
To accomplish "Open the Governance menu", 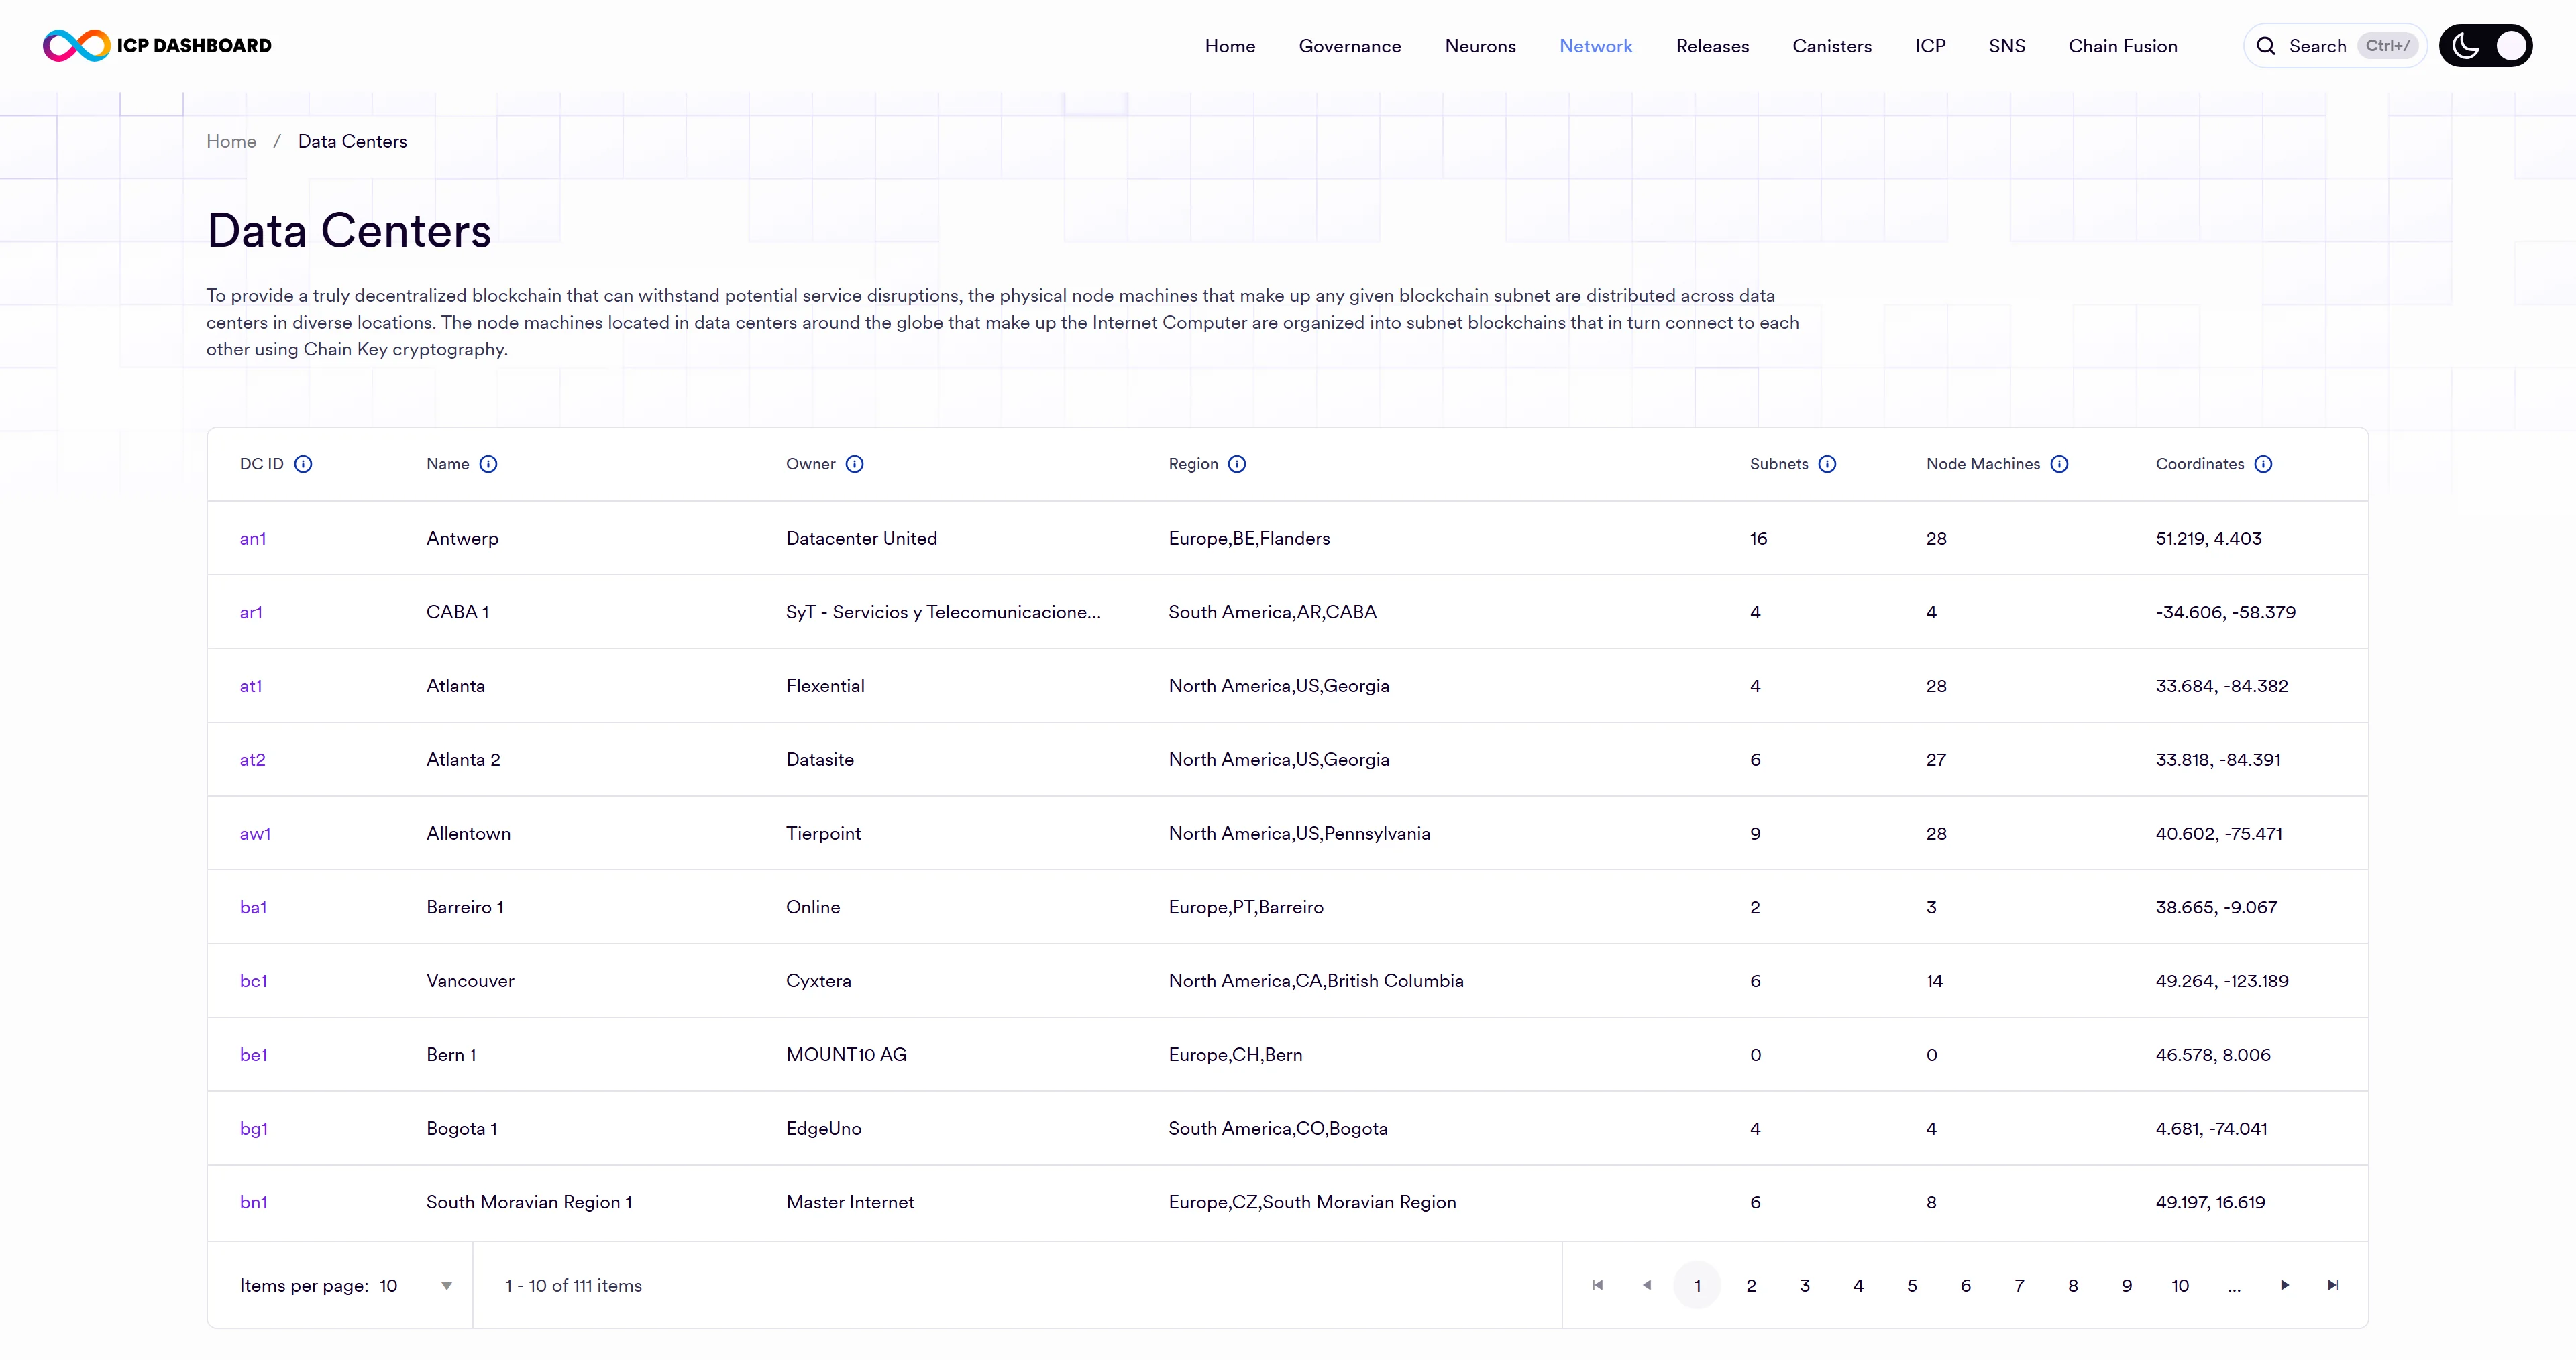I will coord(1350,46).
